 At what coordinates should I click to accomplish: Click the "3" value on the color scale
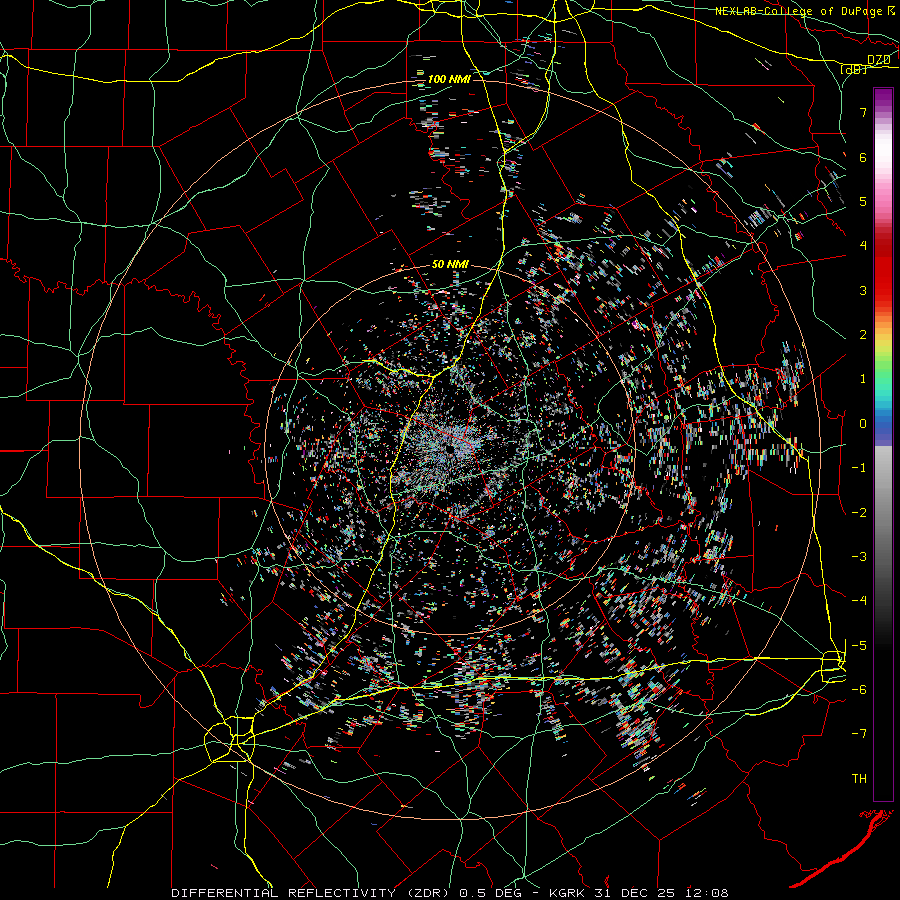(863, 290)
